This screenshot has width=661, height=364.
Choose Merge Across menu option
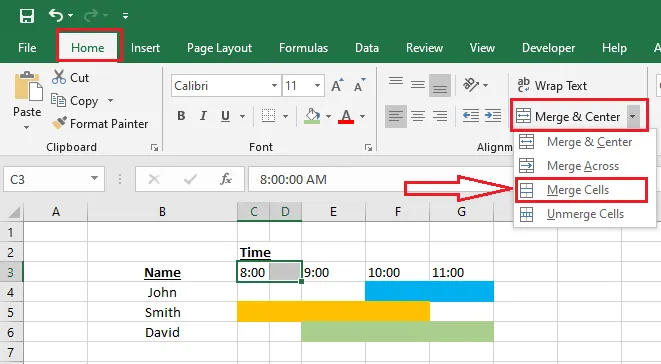click(x=584, y=166)
